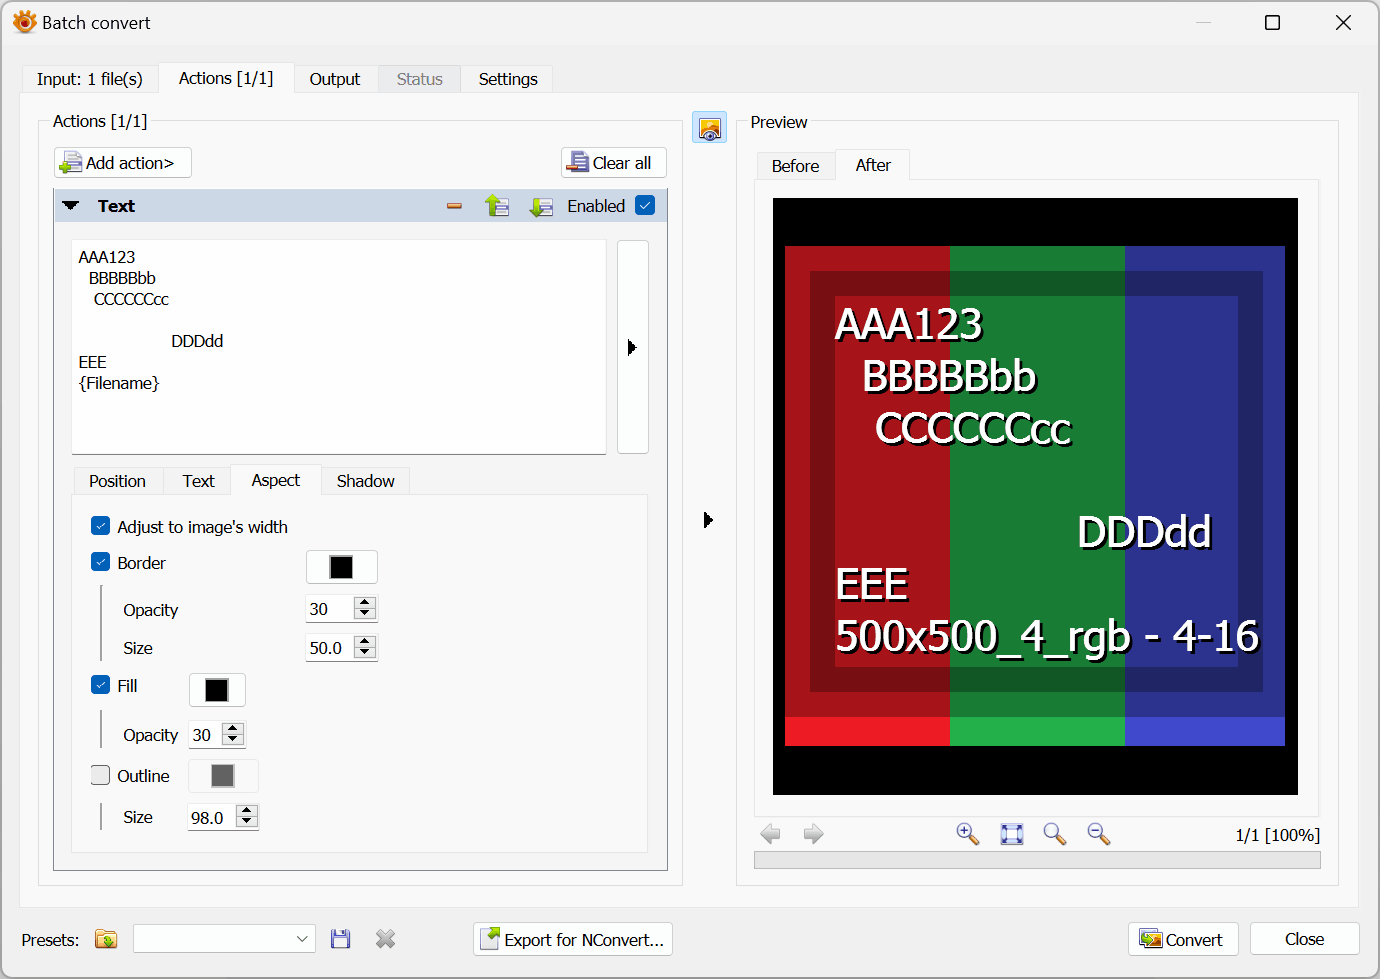Toggle the preview panel image icon
Viewport: 1380px width, 979px height.
tap(709, 128)
